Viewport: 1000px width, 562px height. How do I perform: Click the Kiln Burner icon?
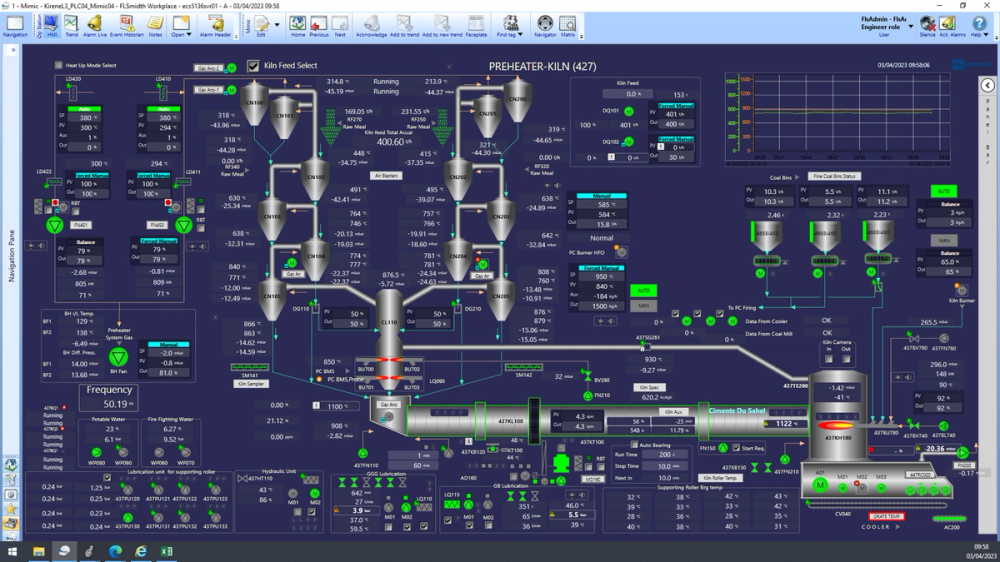pyautogui.click(x=962, y=291)
